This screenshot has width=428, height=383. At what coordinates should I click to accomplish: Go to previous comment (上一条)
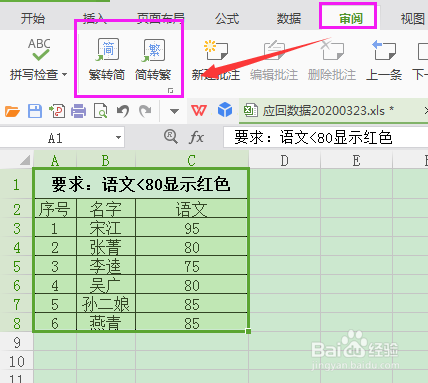[384, 60]
